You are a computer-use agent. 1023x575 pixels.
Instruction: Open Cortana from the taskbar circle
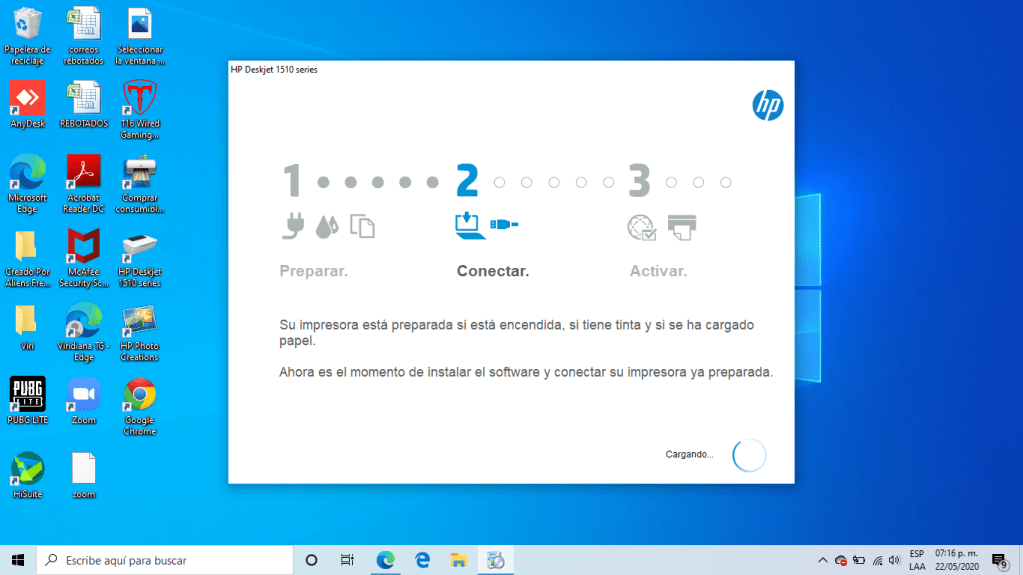(311, 560)
